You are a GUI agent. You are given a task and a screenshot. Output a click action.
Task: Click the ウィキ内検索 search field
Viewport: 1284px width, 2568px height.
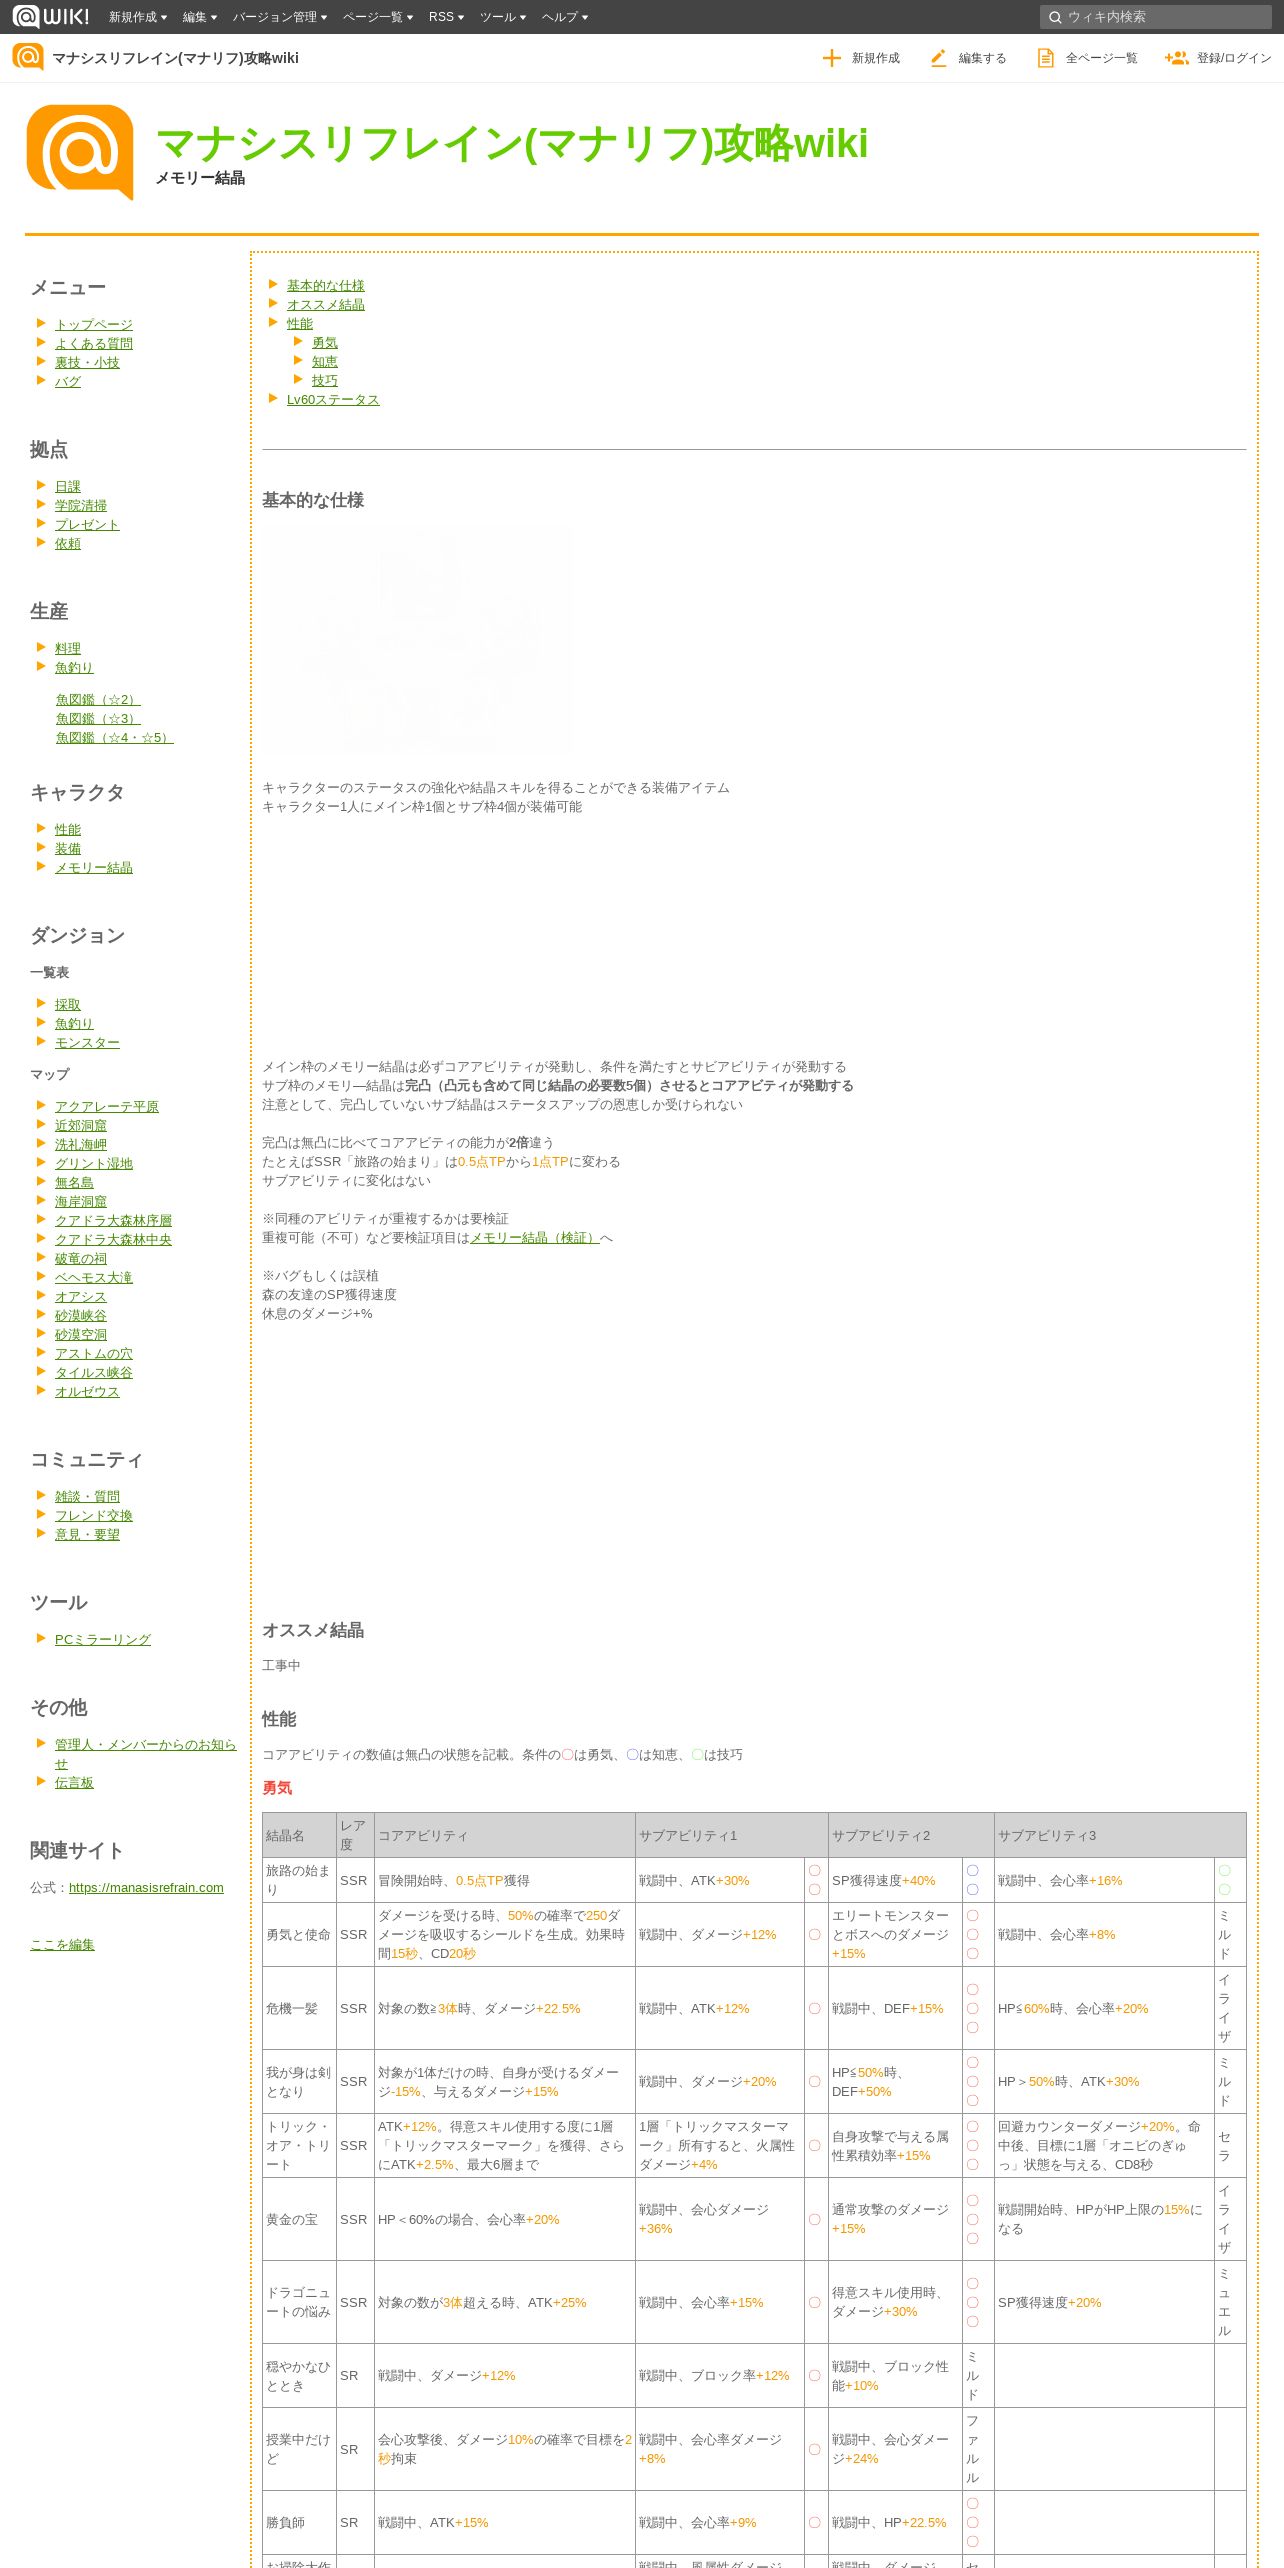click(1156, 17)
